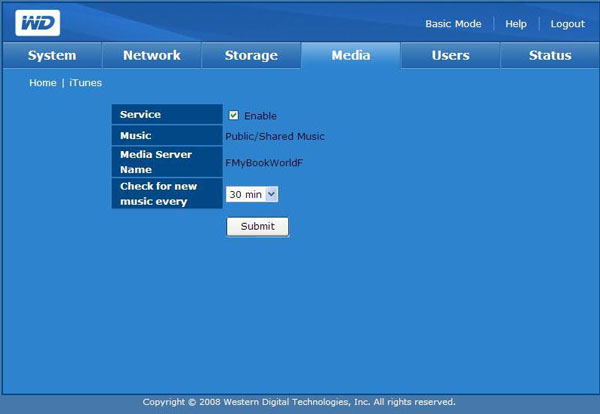Switch to the Users tab
Screen dimensions: 600x414
point(450,56)
